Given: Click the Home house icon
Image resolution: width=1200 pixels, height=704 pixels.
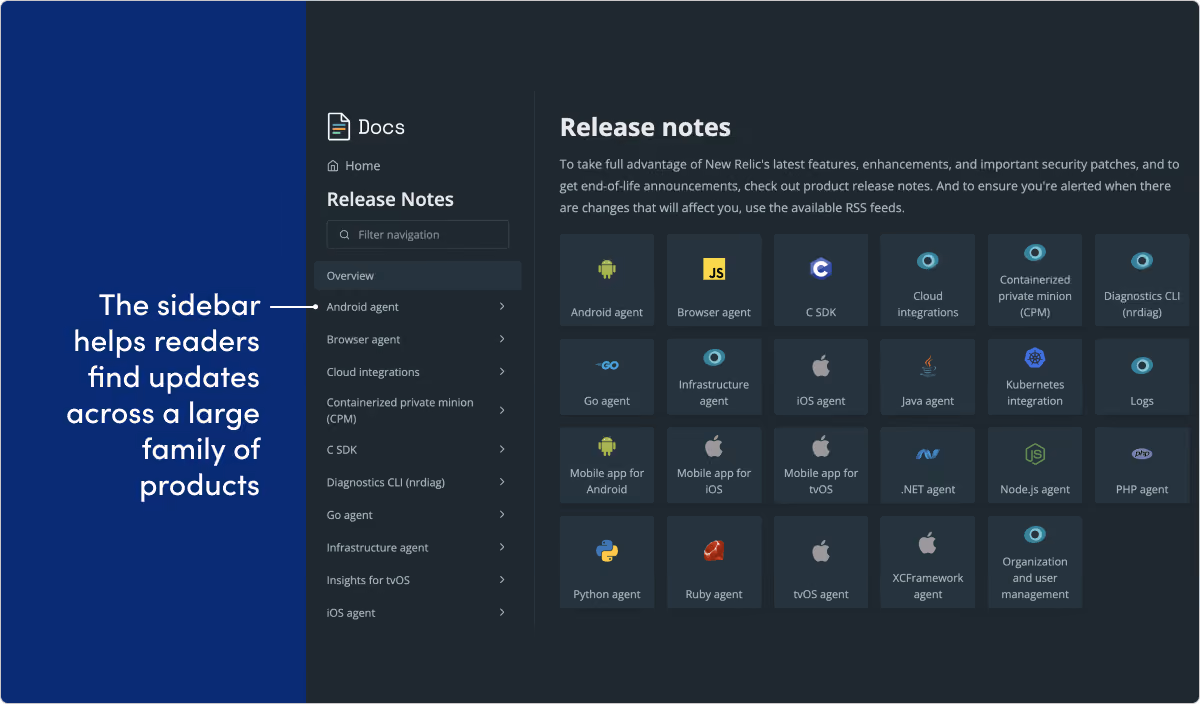Looking at the screenshot, I should [333, 166].
